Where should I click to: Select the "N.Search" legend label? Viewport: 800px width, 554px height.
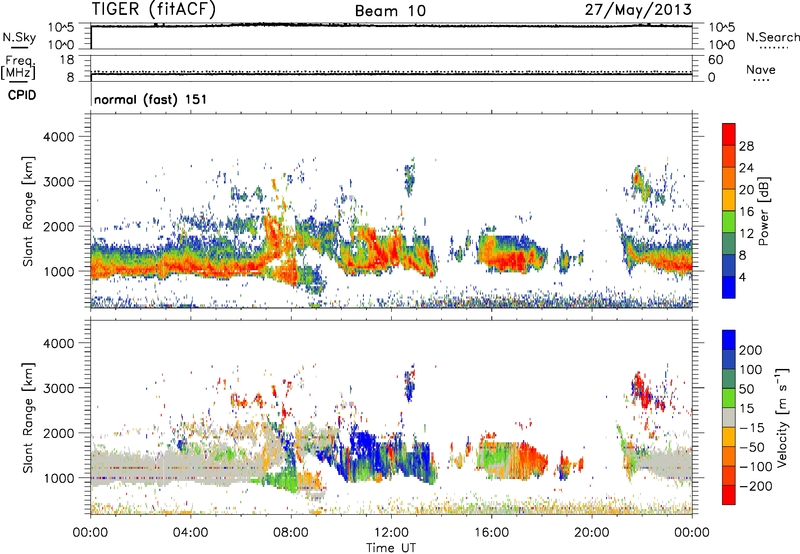[772, 37]
